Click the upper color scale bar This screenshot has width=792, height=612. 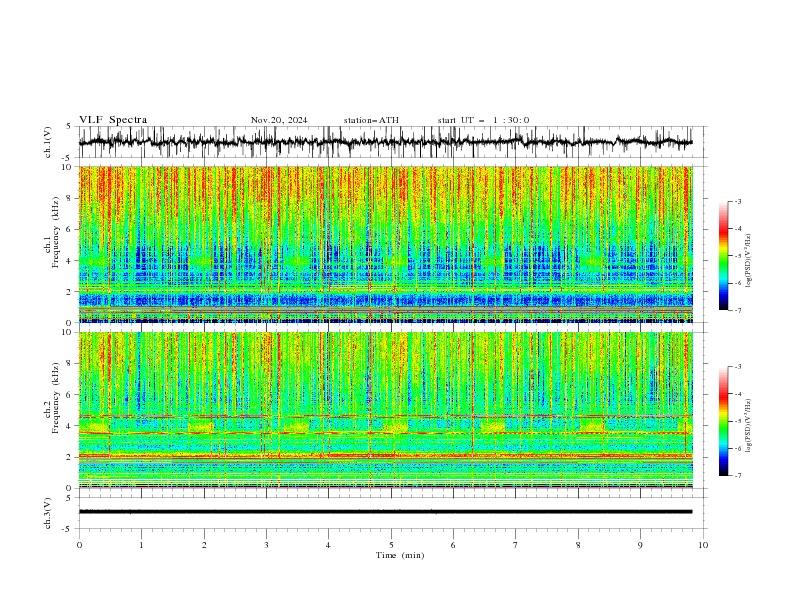(x=723, y=256)
